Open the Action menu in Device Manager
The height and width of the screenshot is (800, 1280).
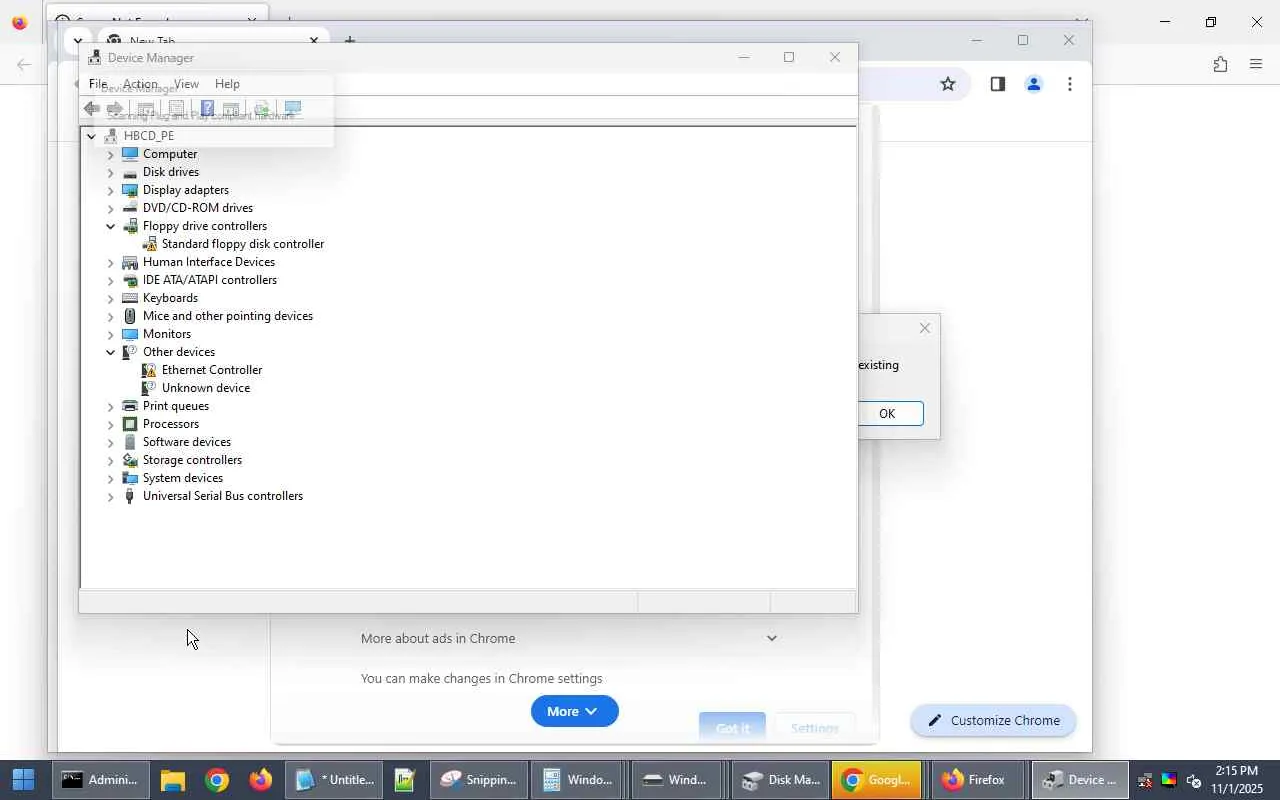(140, 84)
